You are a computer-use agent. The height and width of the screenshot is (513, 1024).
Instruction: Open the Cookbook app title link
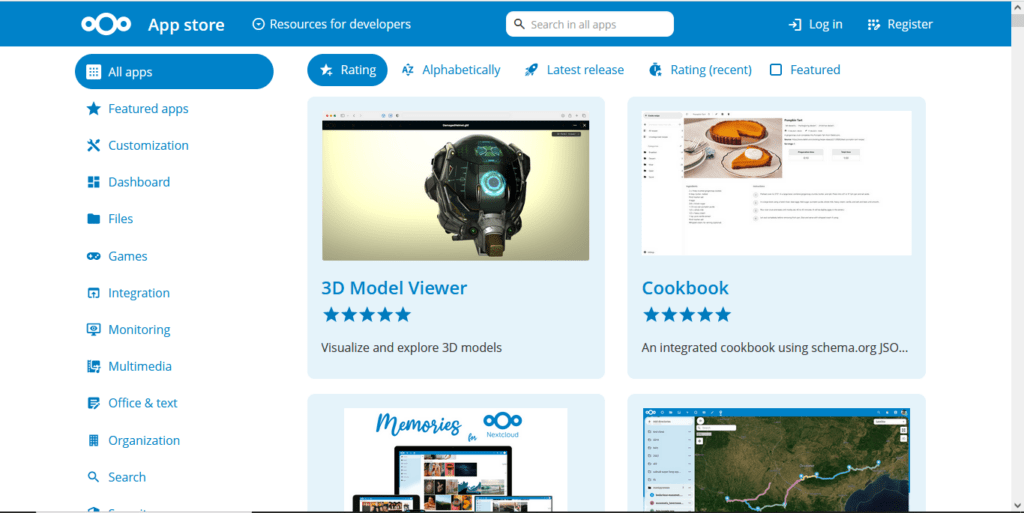pyautogui.click(x=685, y=288)
